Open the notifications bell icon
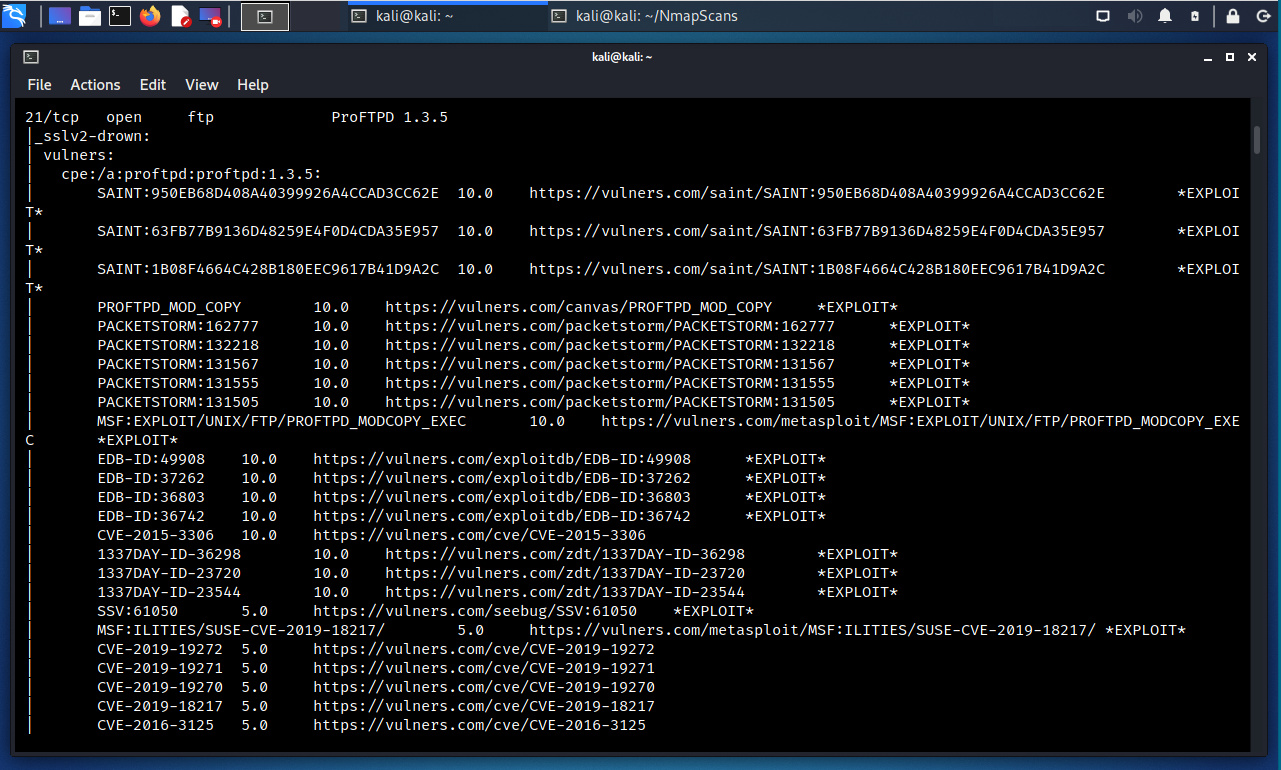This screenshot has width=1281, height=770. (x=1165, y=16)
